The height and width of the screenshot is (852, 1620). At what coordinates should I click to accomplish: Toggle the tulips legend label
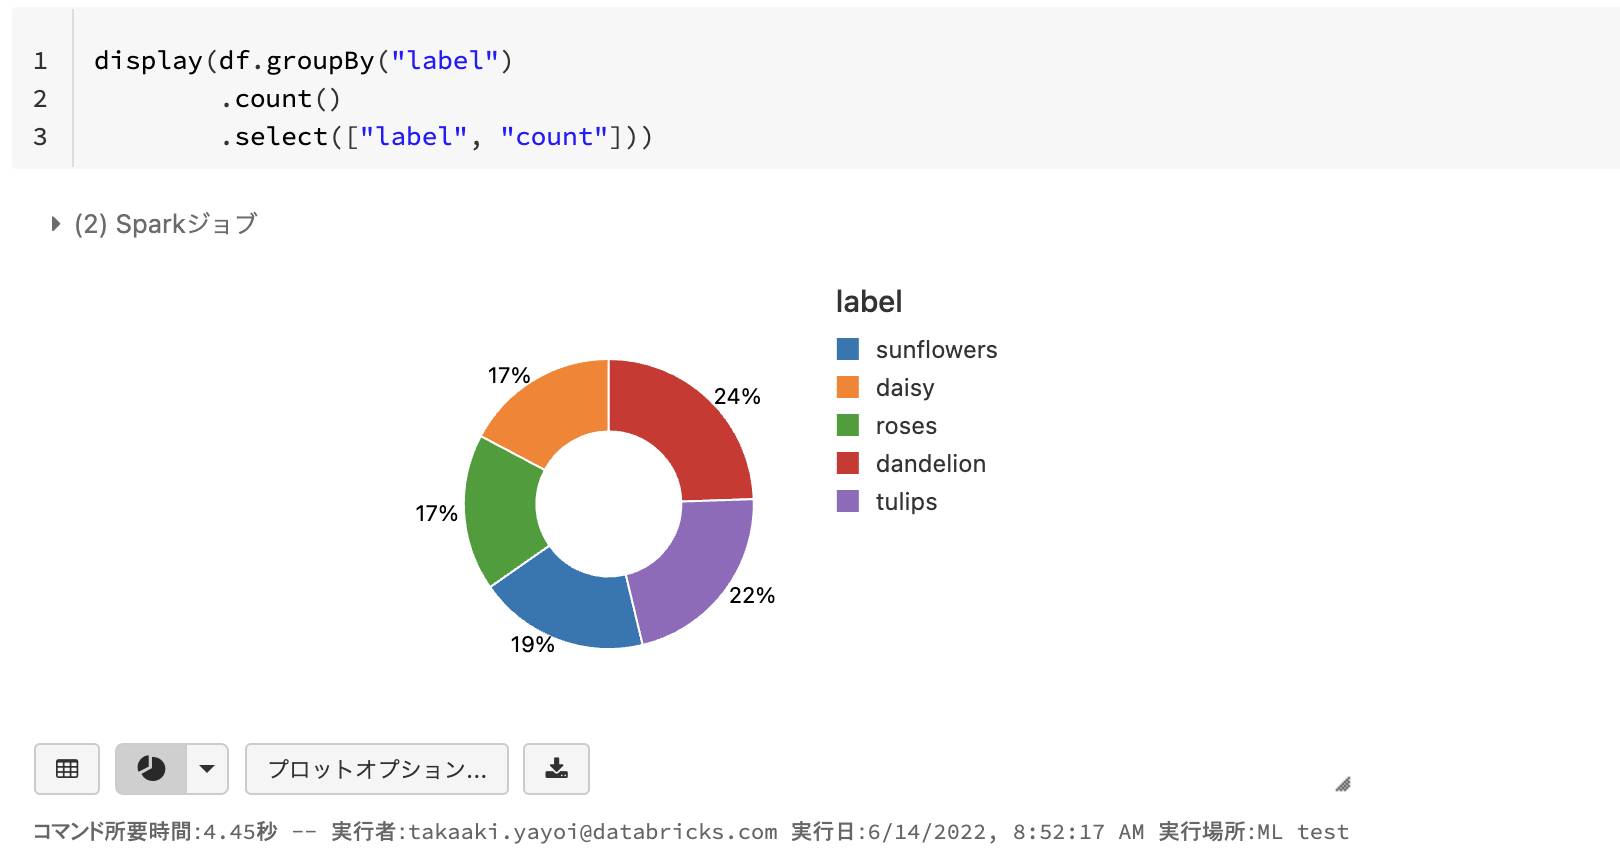(906, 502)
